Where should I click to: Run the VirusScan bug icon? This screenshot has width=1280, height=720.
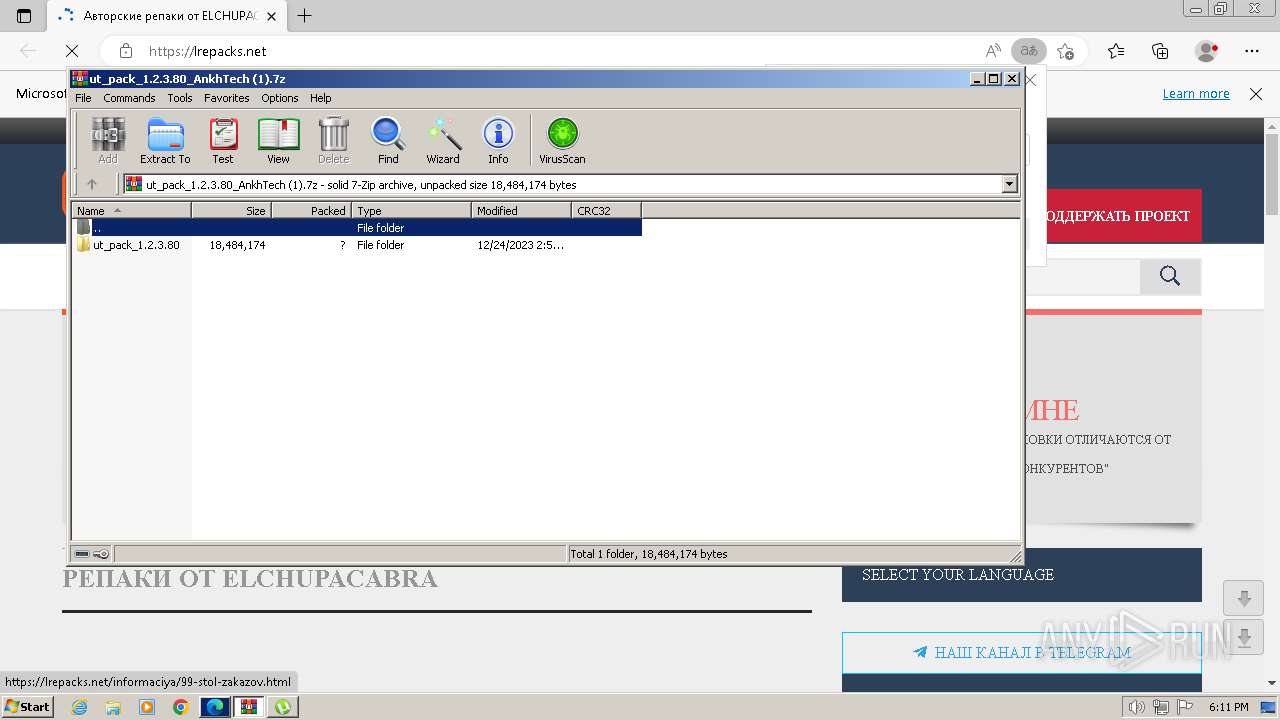coord(562,140)
